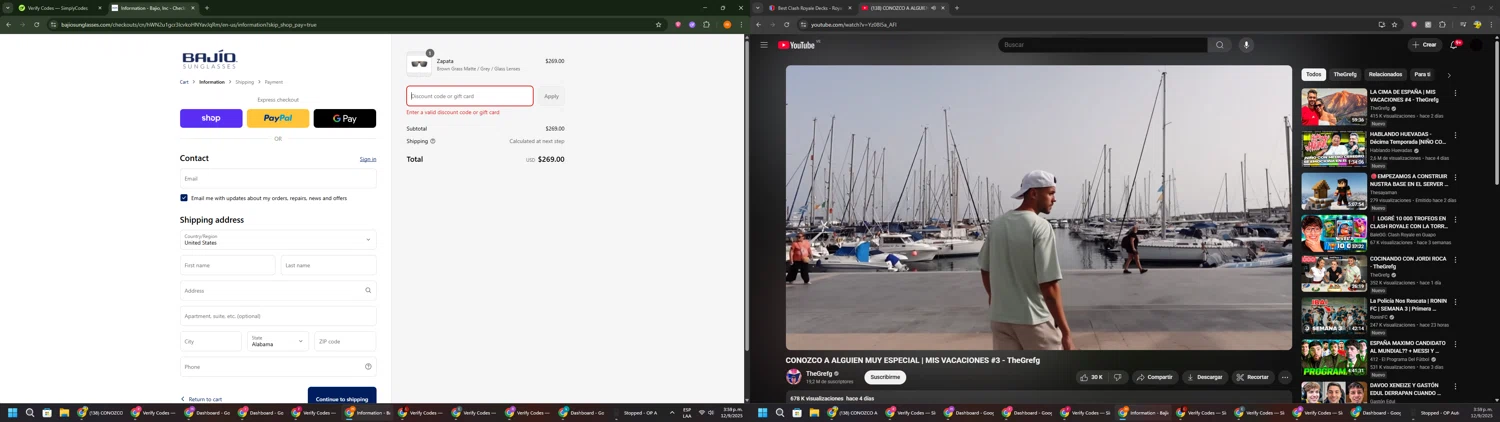Click the YouTube logo home link
The width and height of the screenshot is (1500, 422).
coord(797,45)
